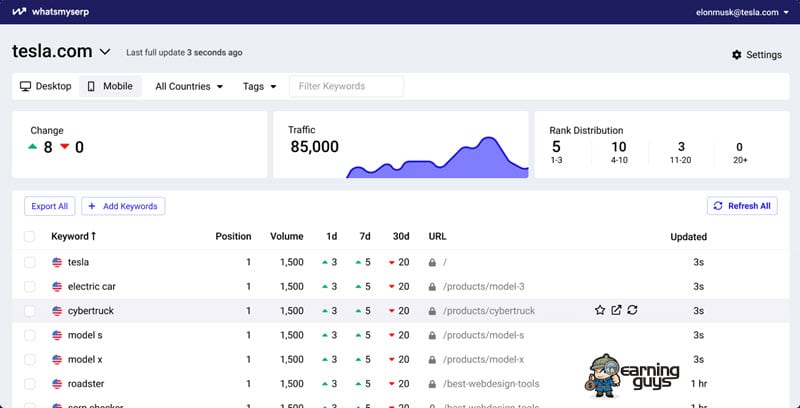
Task: Switch to the Desktop view tab
Action: [46, 86]
